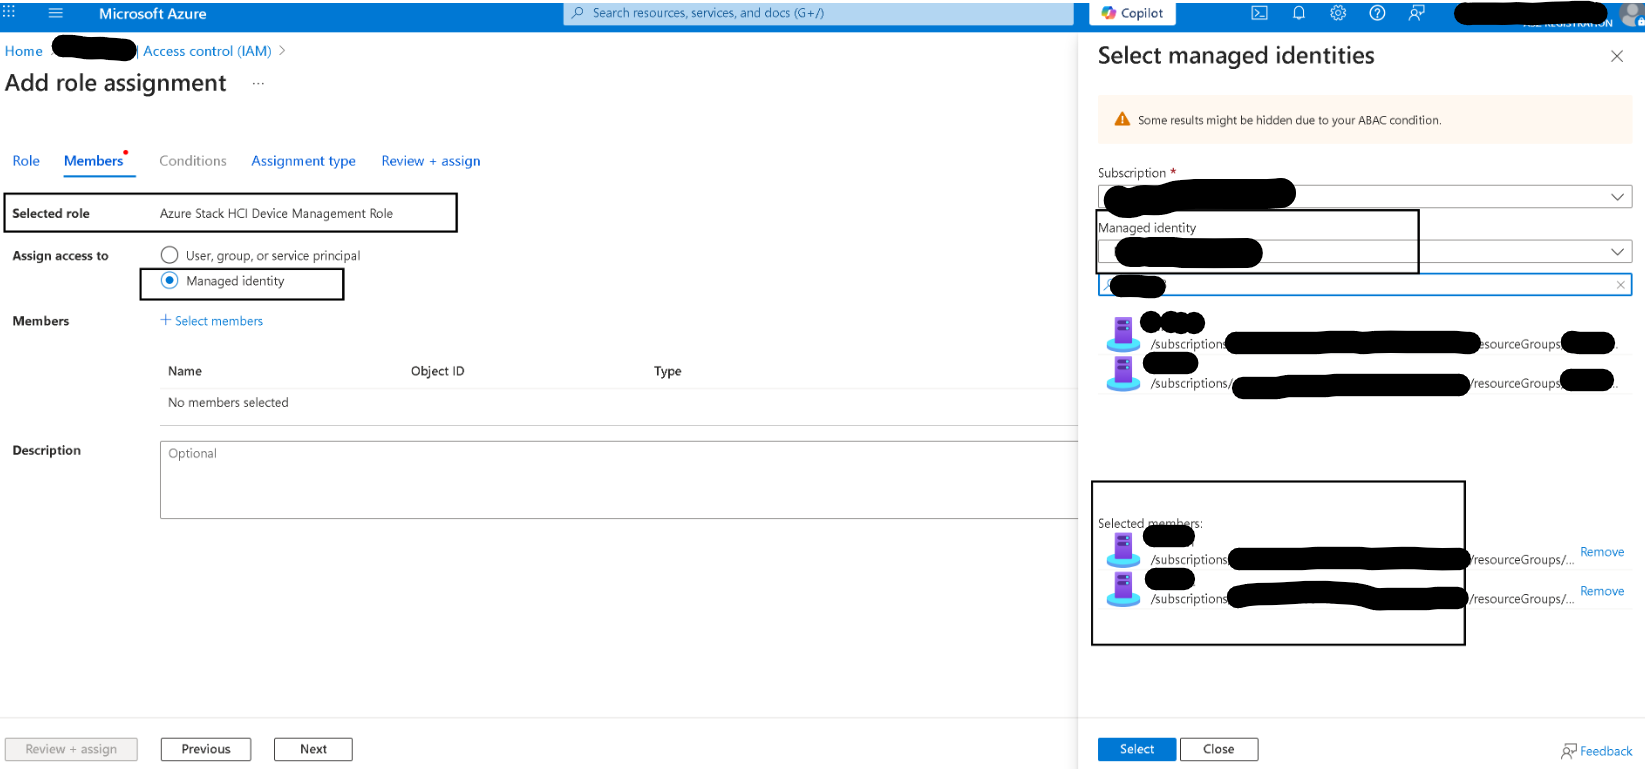Remove the first selected member
1645x769 pixels.
pos(1601,552)
